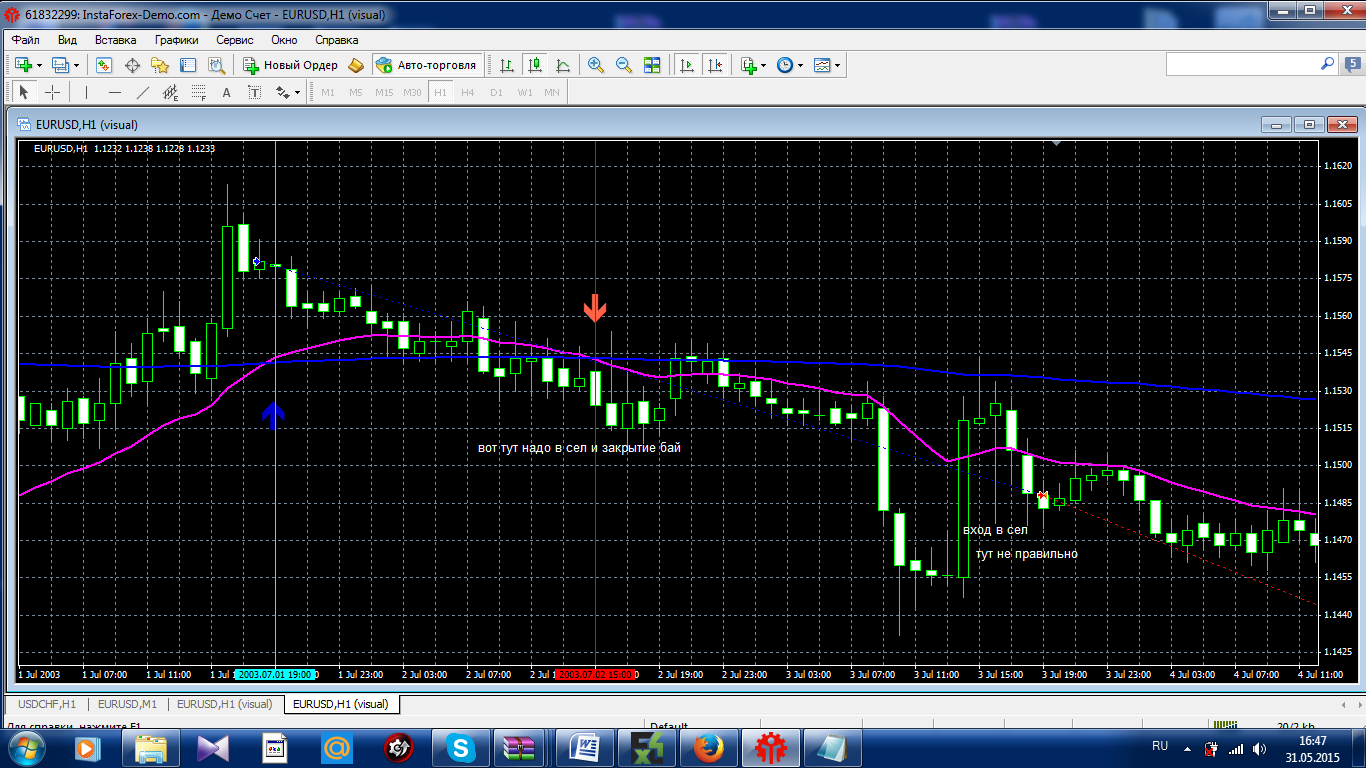
Task: Select the Crosshair cursor tool
Action: click(52, 93)
